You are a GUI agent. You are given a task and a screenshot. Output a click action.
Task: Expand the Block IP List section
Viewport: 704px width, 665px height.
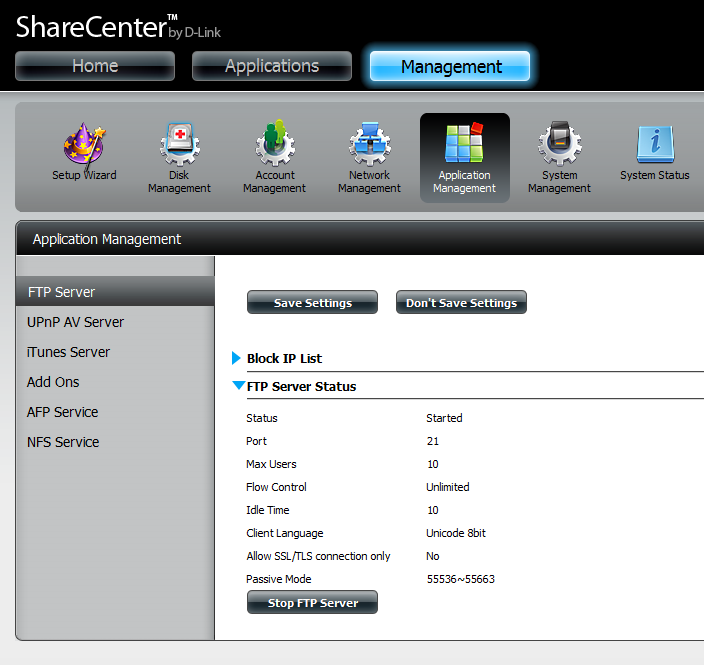236,358
